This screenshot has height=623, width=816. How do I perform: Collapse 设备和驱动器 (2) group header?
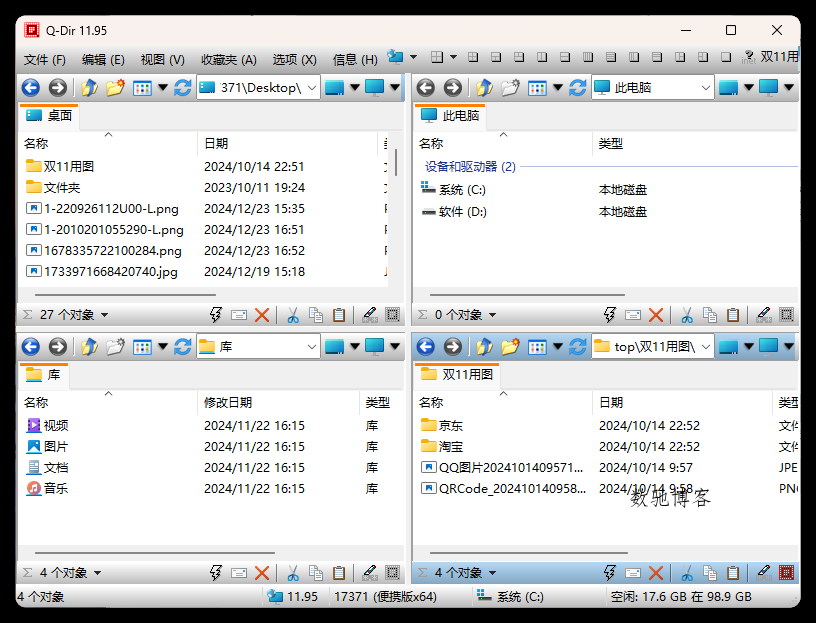(x=470, y=167)
